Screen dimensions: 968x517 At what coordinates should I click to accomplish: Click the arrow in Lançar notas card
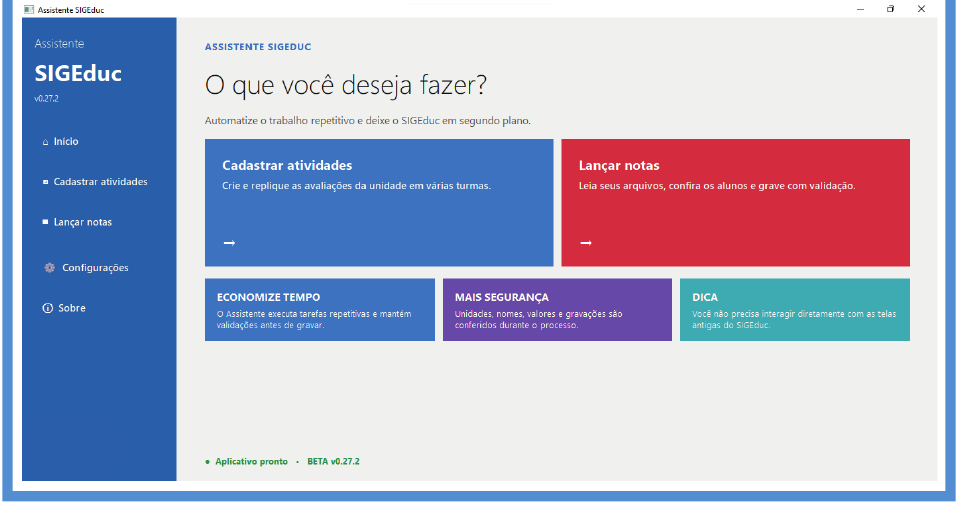(x=586, y=243)
